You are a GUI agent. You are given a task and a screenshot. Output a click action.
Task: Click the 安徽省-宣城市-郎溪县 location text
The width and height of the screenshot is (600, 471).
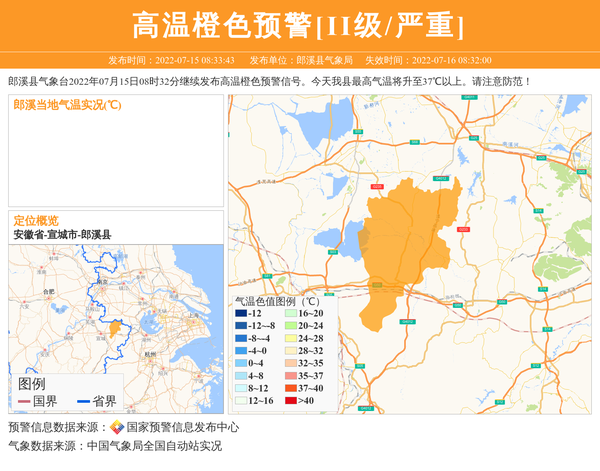[62, 234]
